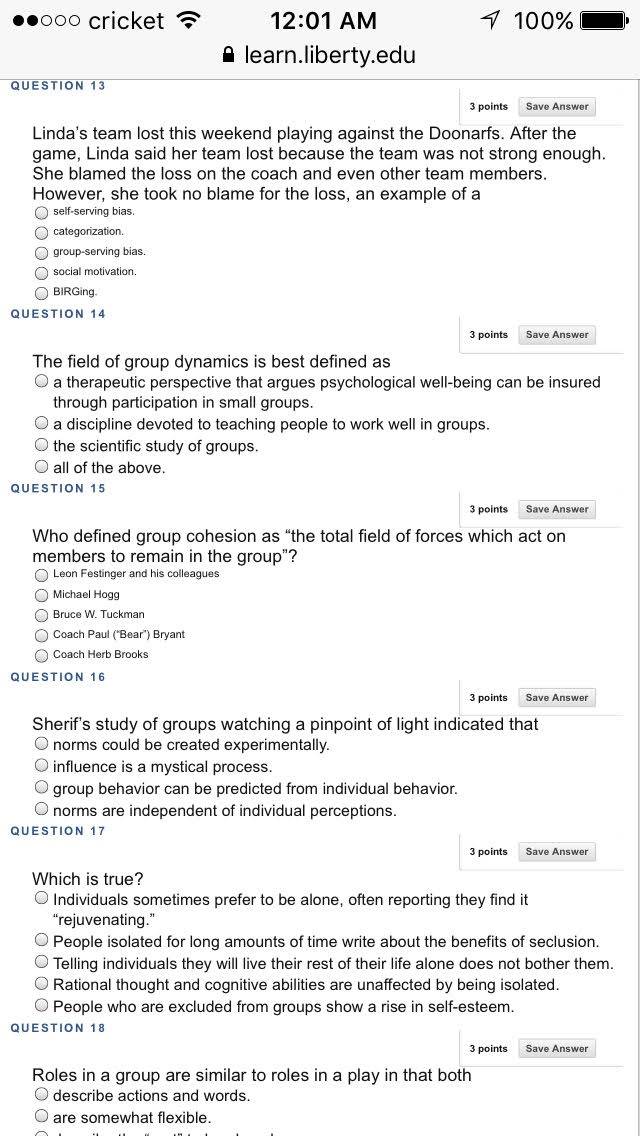Select 'Bruce W. Tuckman' radio option
Screen dimensions: 640x1136
[41, 614]
